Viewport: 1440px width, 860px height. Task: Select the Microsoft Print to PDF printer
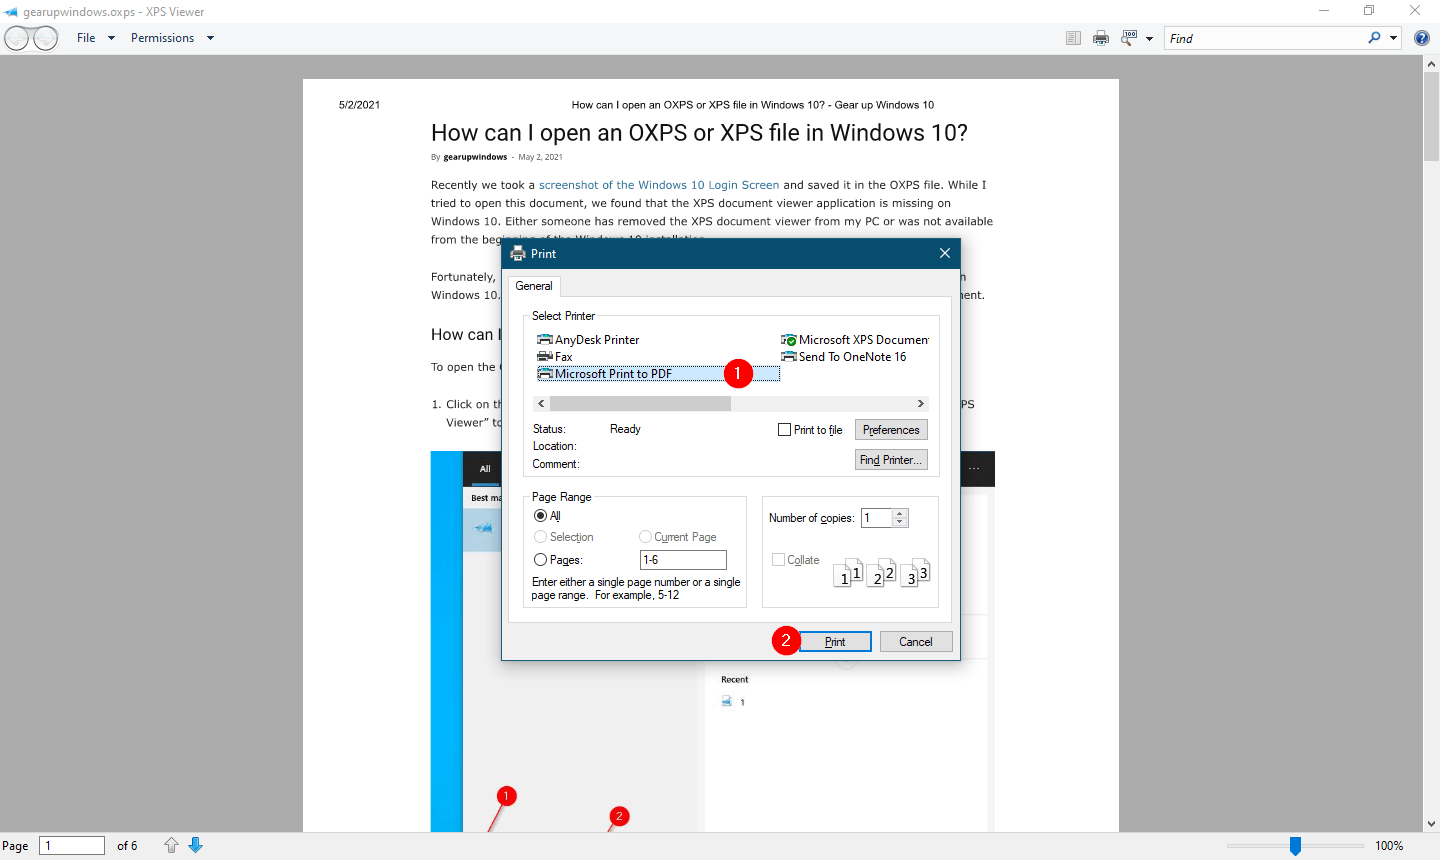coord(613,373)
